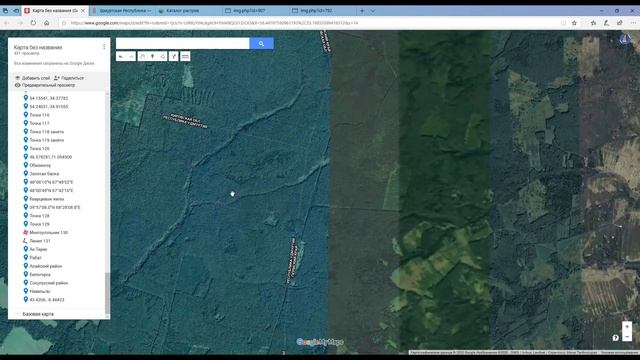Open the browser settings ellipsis menu

pos(633,23)
